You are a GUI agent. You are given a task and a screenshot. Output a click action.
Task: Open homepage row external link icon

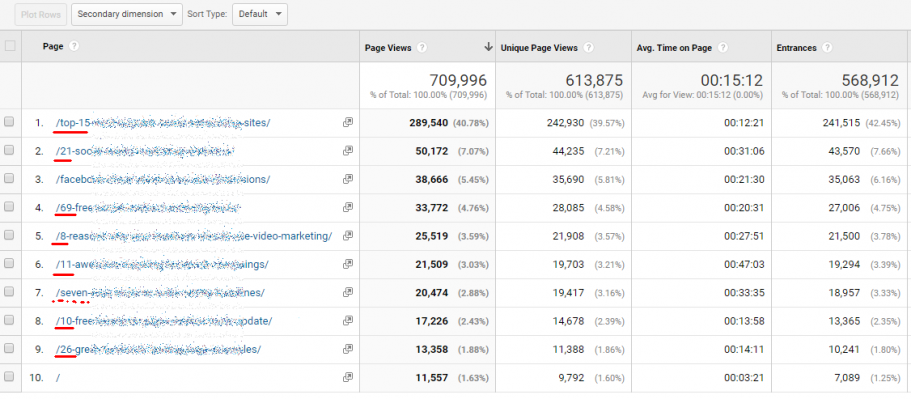347,377
